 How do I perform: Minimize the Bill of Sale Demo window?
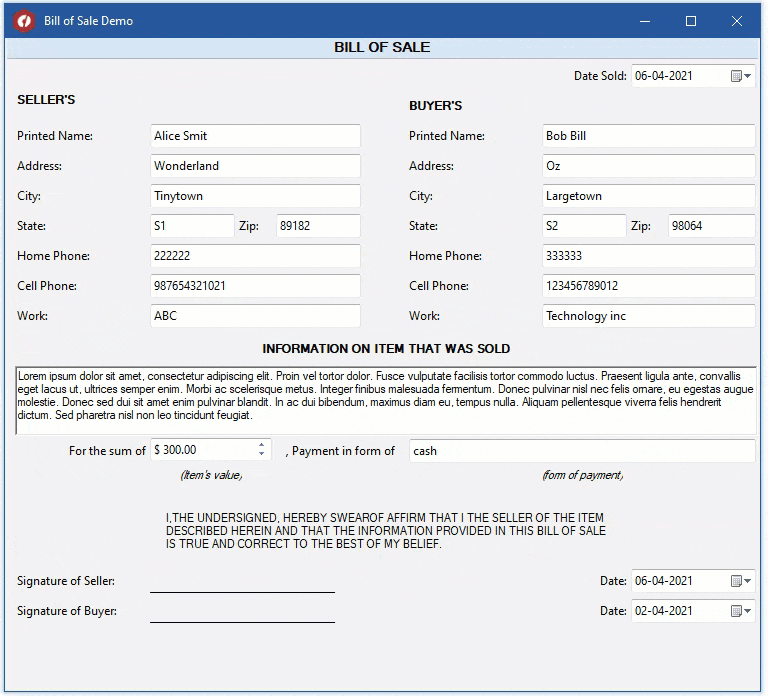click(644, 21)
